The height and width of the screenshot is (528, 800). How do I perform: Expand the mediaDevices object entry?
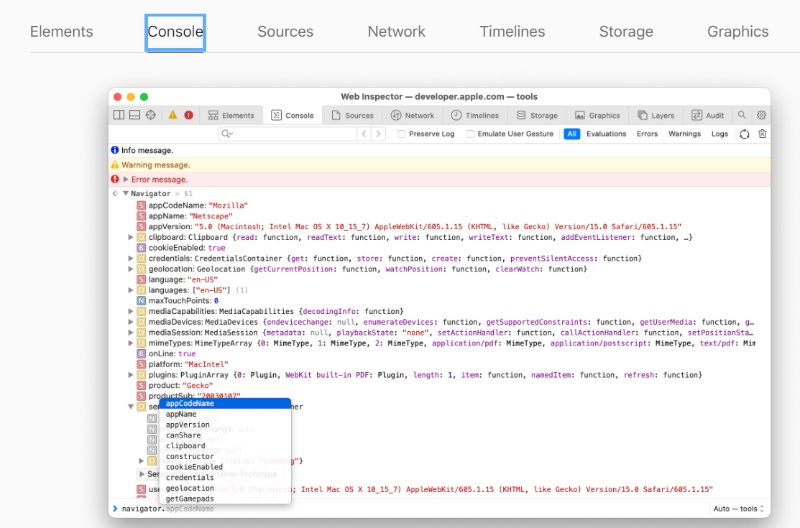(131, 321)
